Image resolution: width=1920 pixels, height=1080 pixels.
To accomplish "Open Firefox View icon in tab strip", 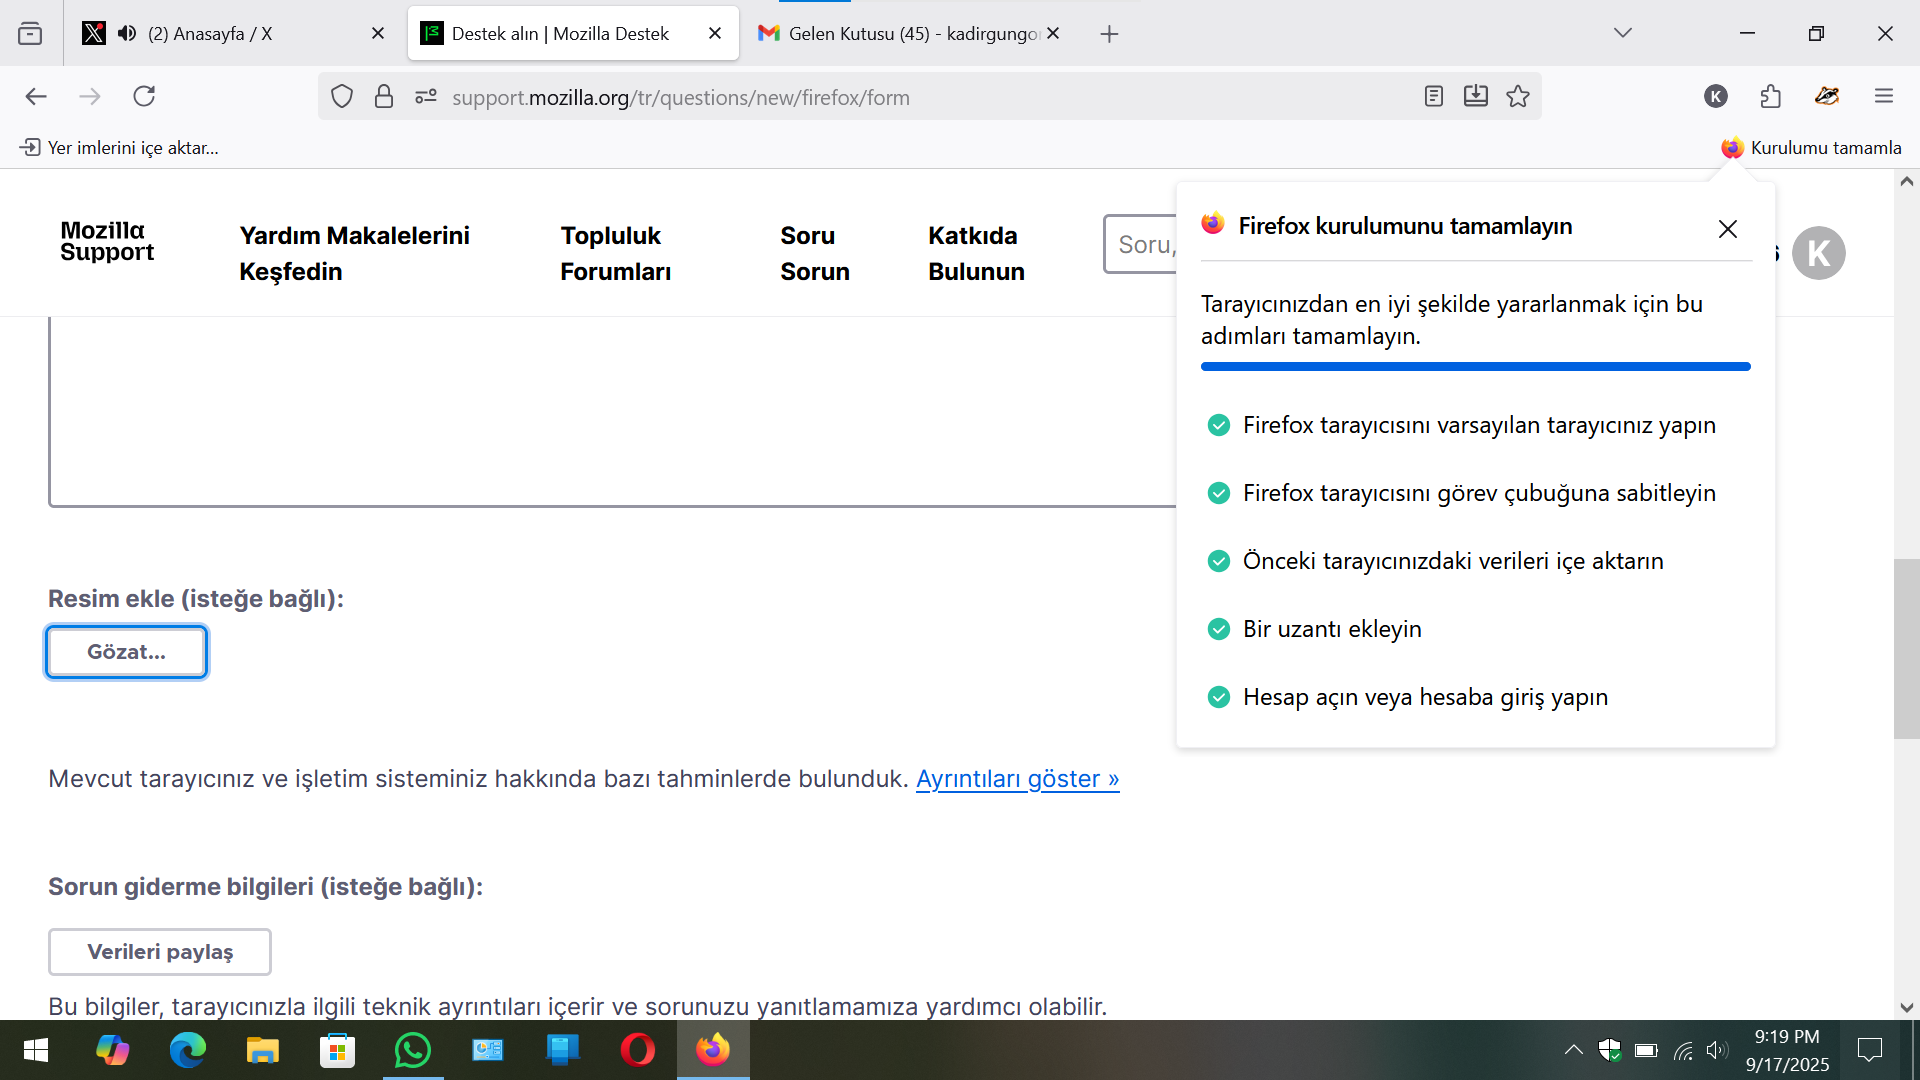I will point(30,33).
